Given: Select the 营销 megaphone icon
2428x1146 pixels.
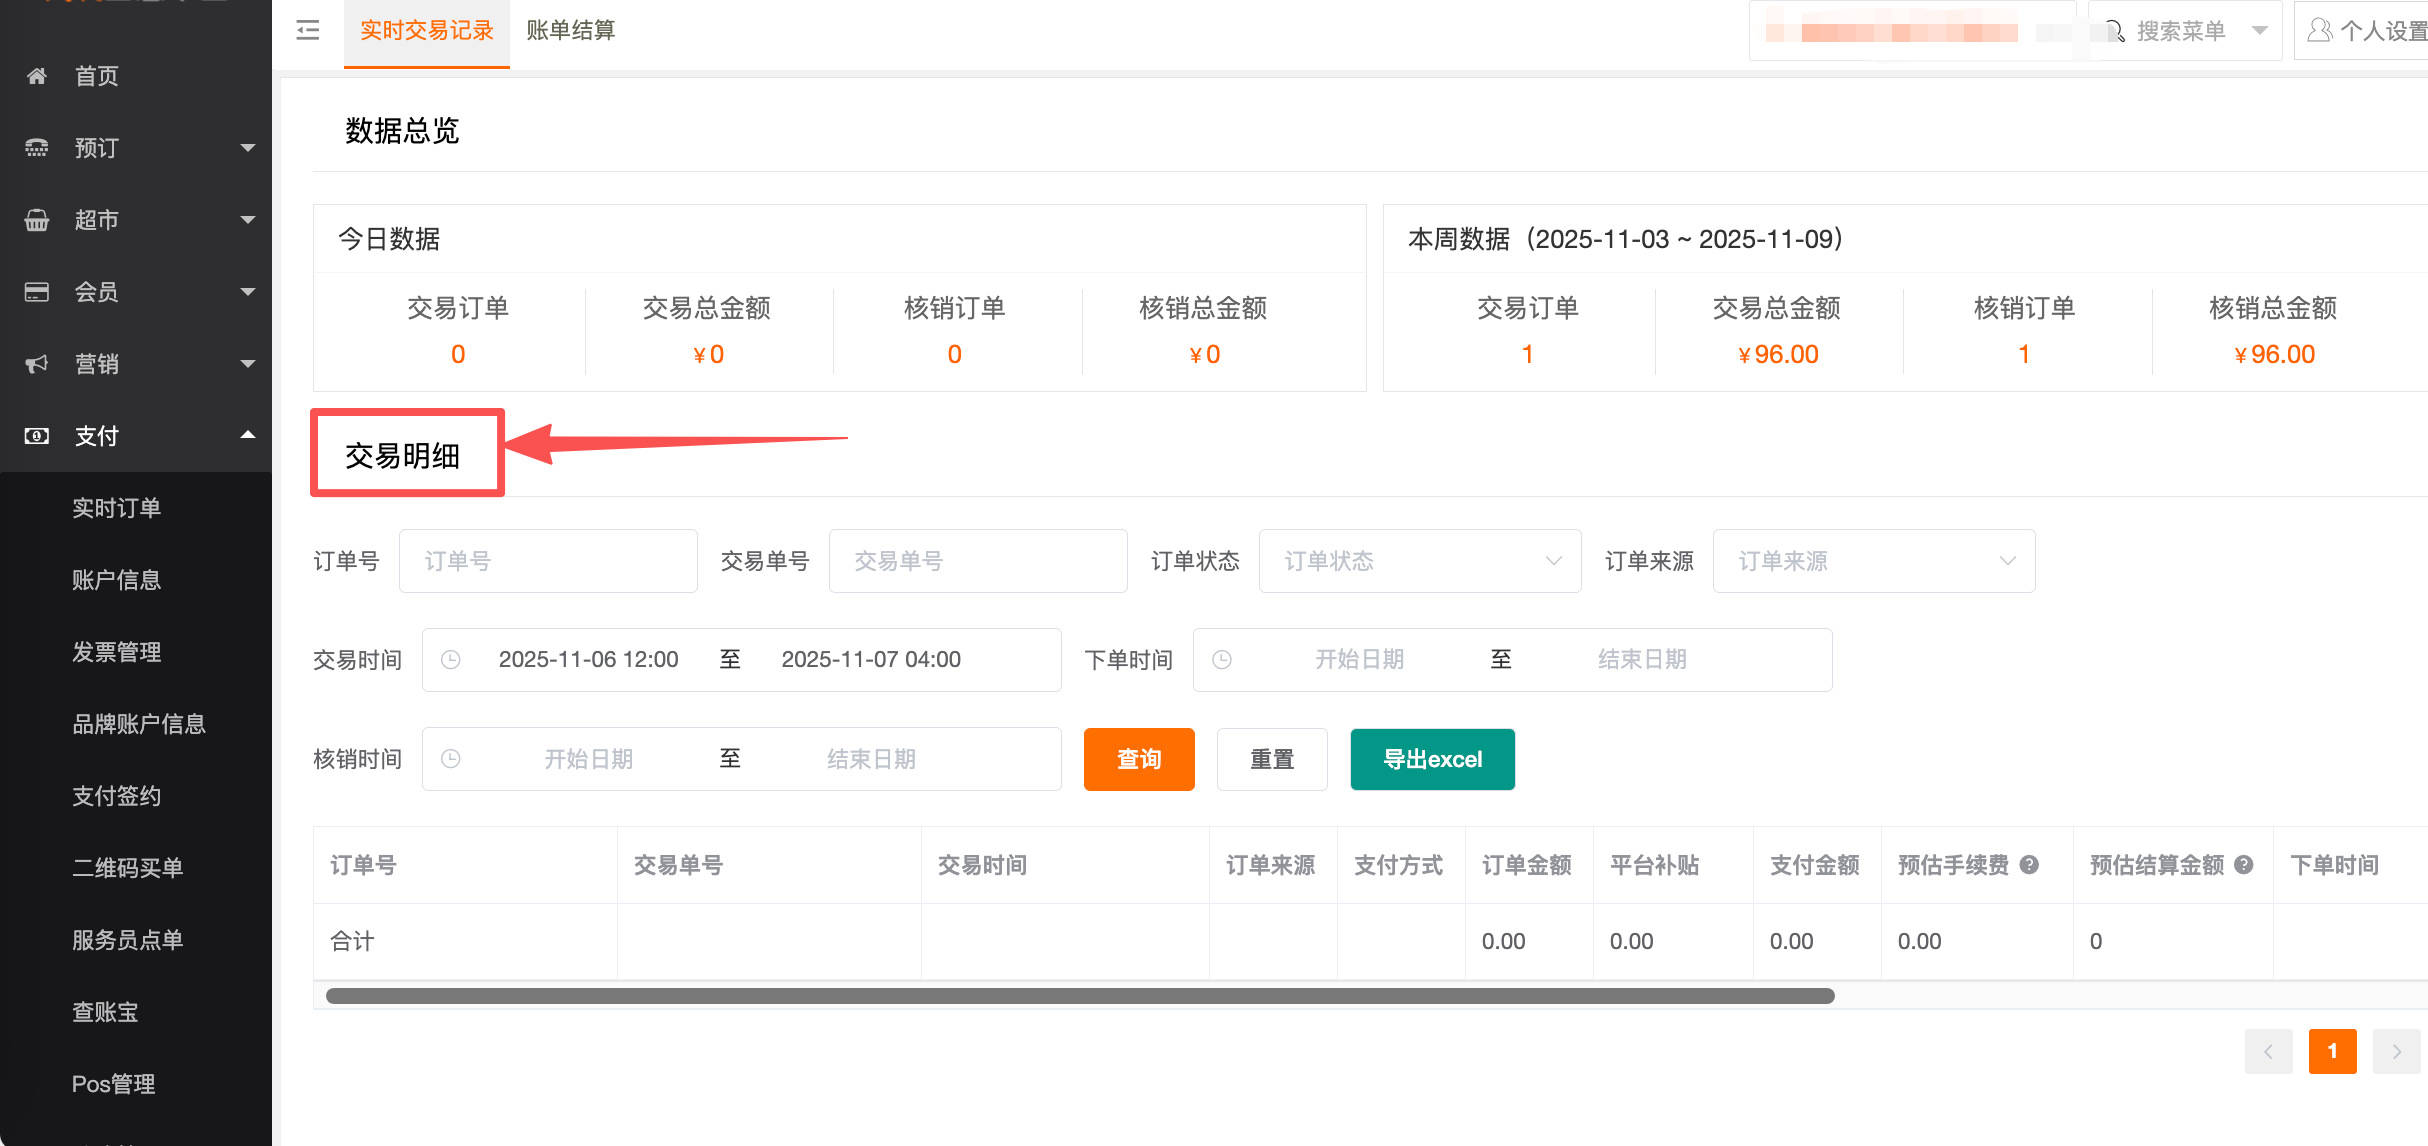Looking at the screenshot, I should click(x=37, y=364).
